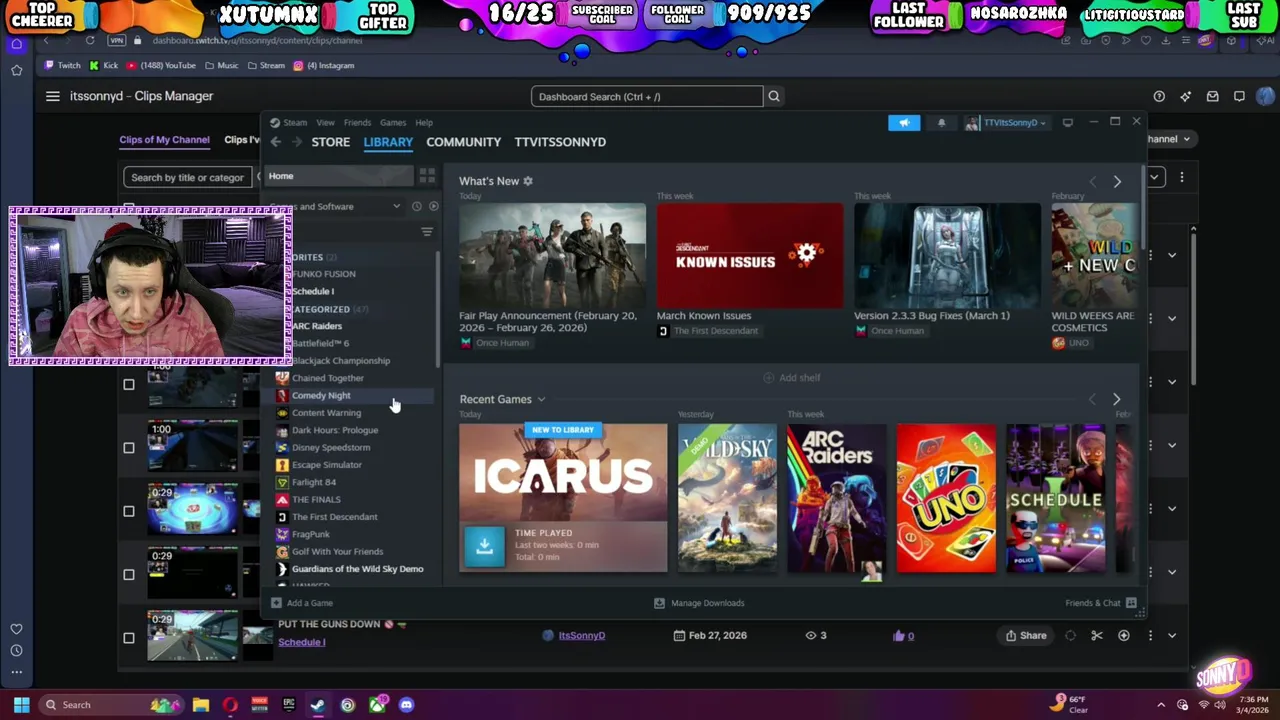1280x720 pixels.
Task: Switch to Steam COMMUNITY tab
Action: coord(463,142)
